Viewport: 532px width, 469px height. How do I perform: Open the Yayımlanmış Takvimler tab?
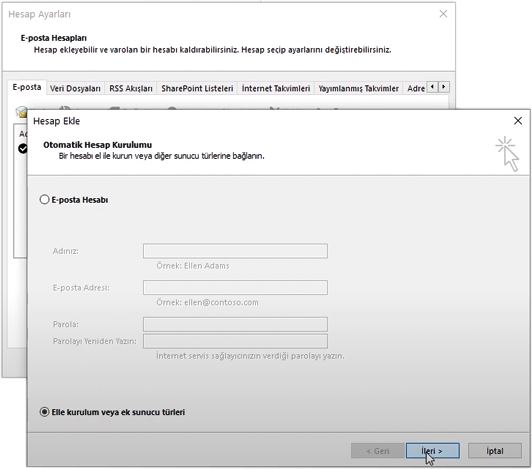coord(358,89)
